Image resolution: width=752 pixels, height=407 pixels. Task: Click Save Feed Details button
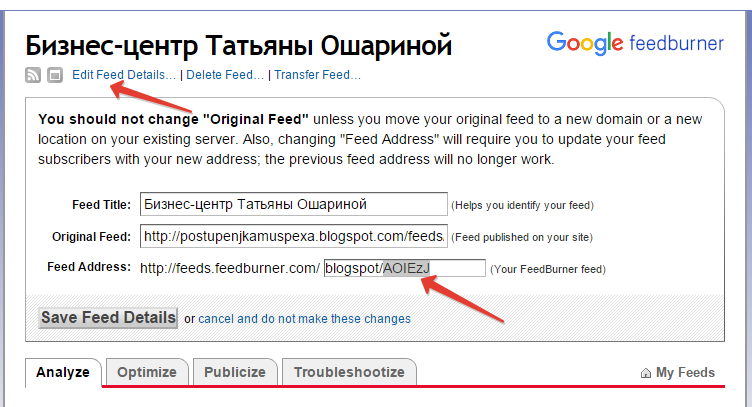click(x=108, y=317)
